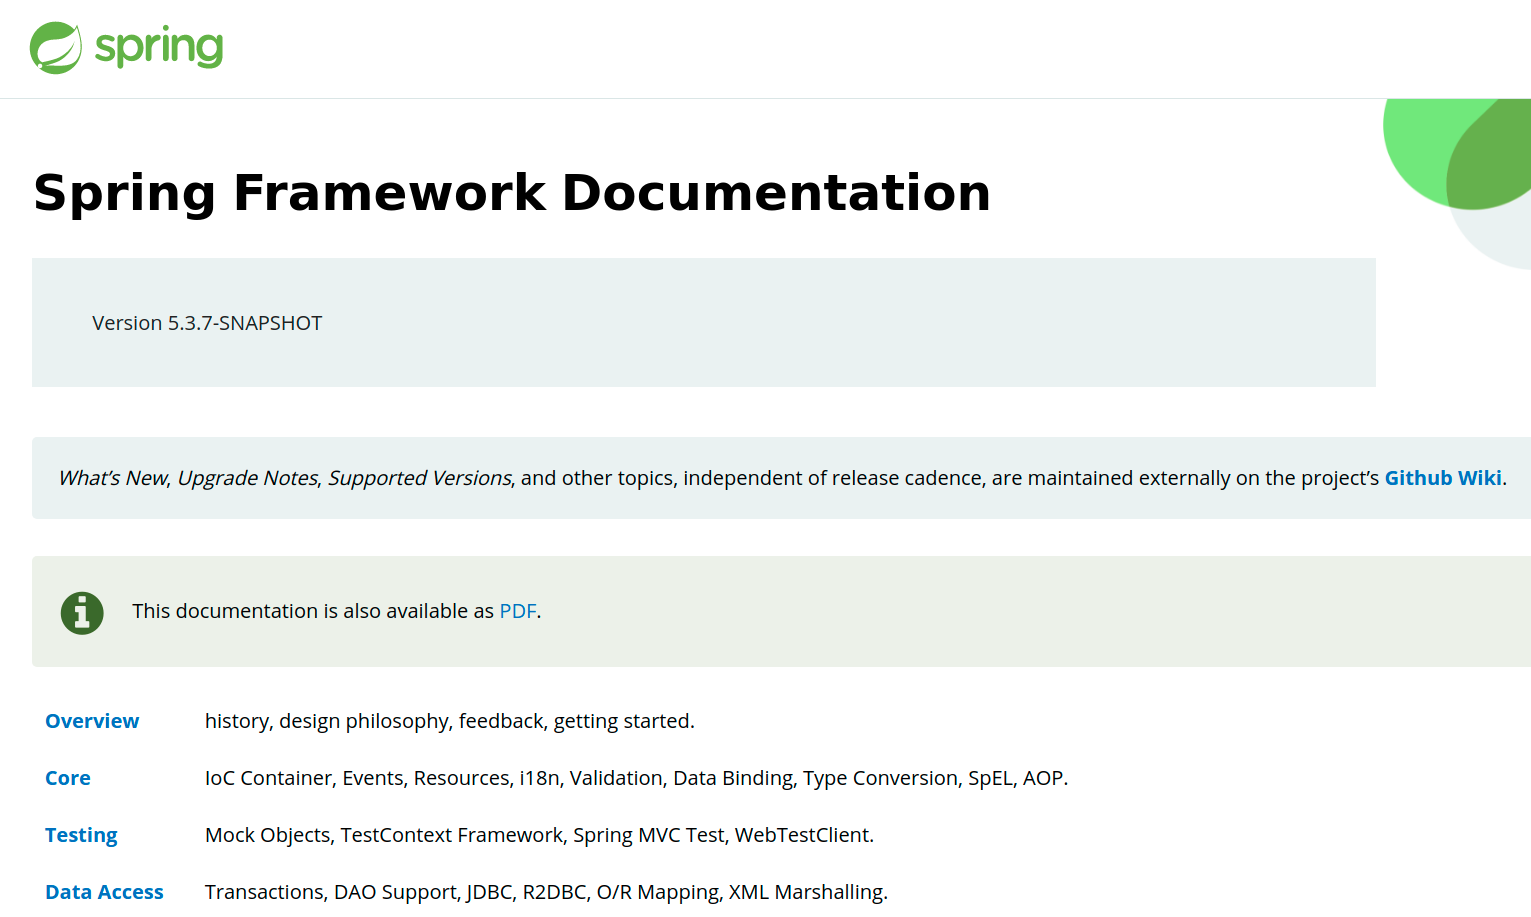
Task: Click 'This documentation is also available as' text
Action: [x=313, y=611]
